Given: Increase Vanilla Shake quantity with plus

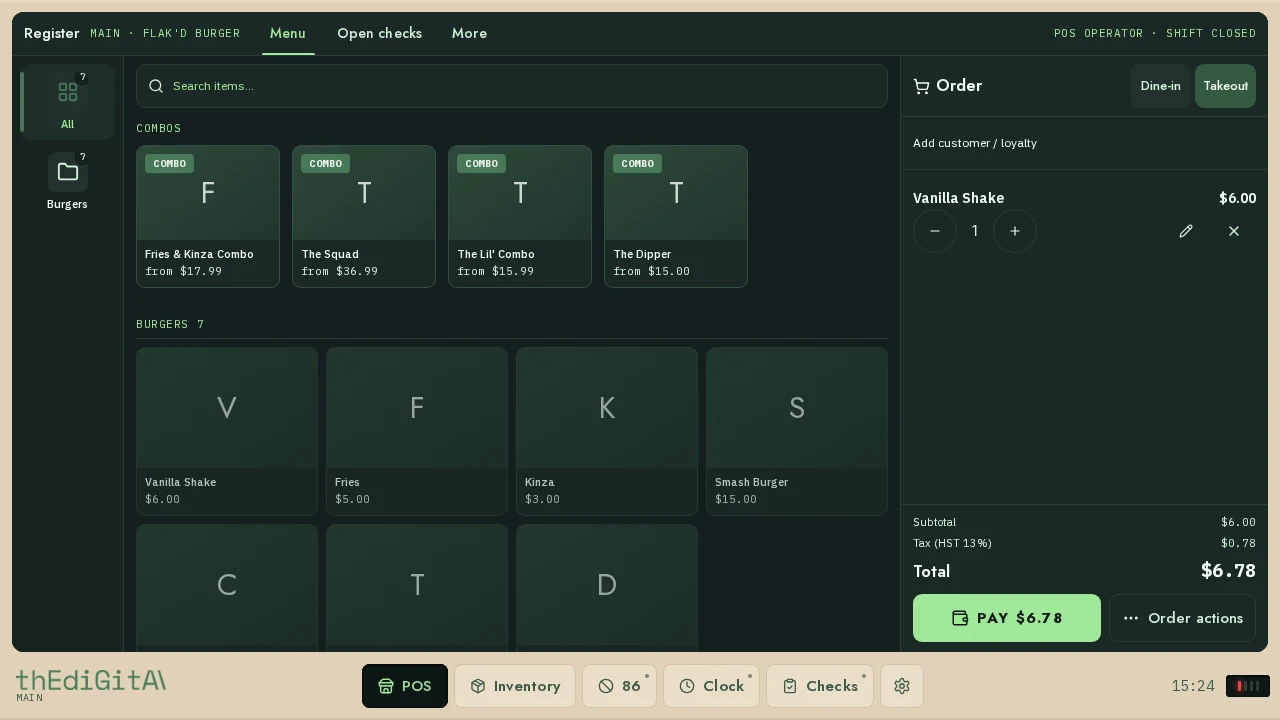Looking at the screenshot, I should coord(1015,231).
